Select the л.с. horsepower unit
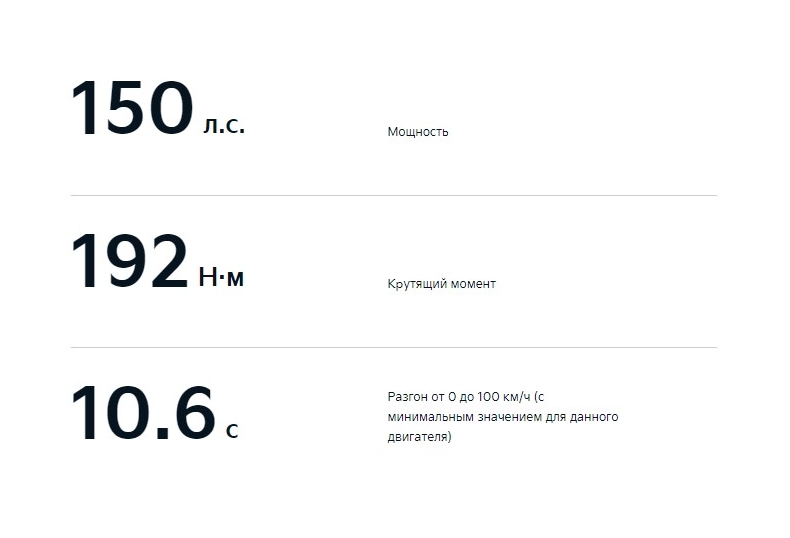This screenshot has height=538, width=790. [x=224, y=125]
